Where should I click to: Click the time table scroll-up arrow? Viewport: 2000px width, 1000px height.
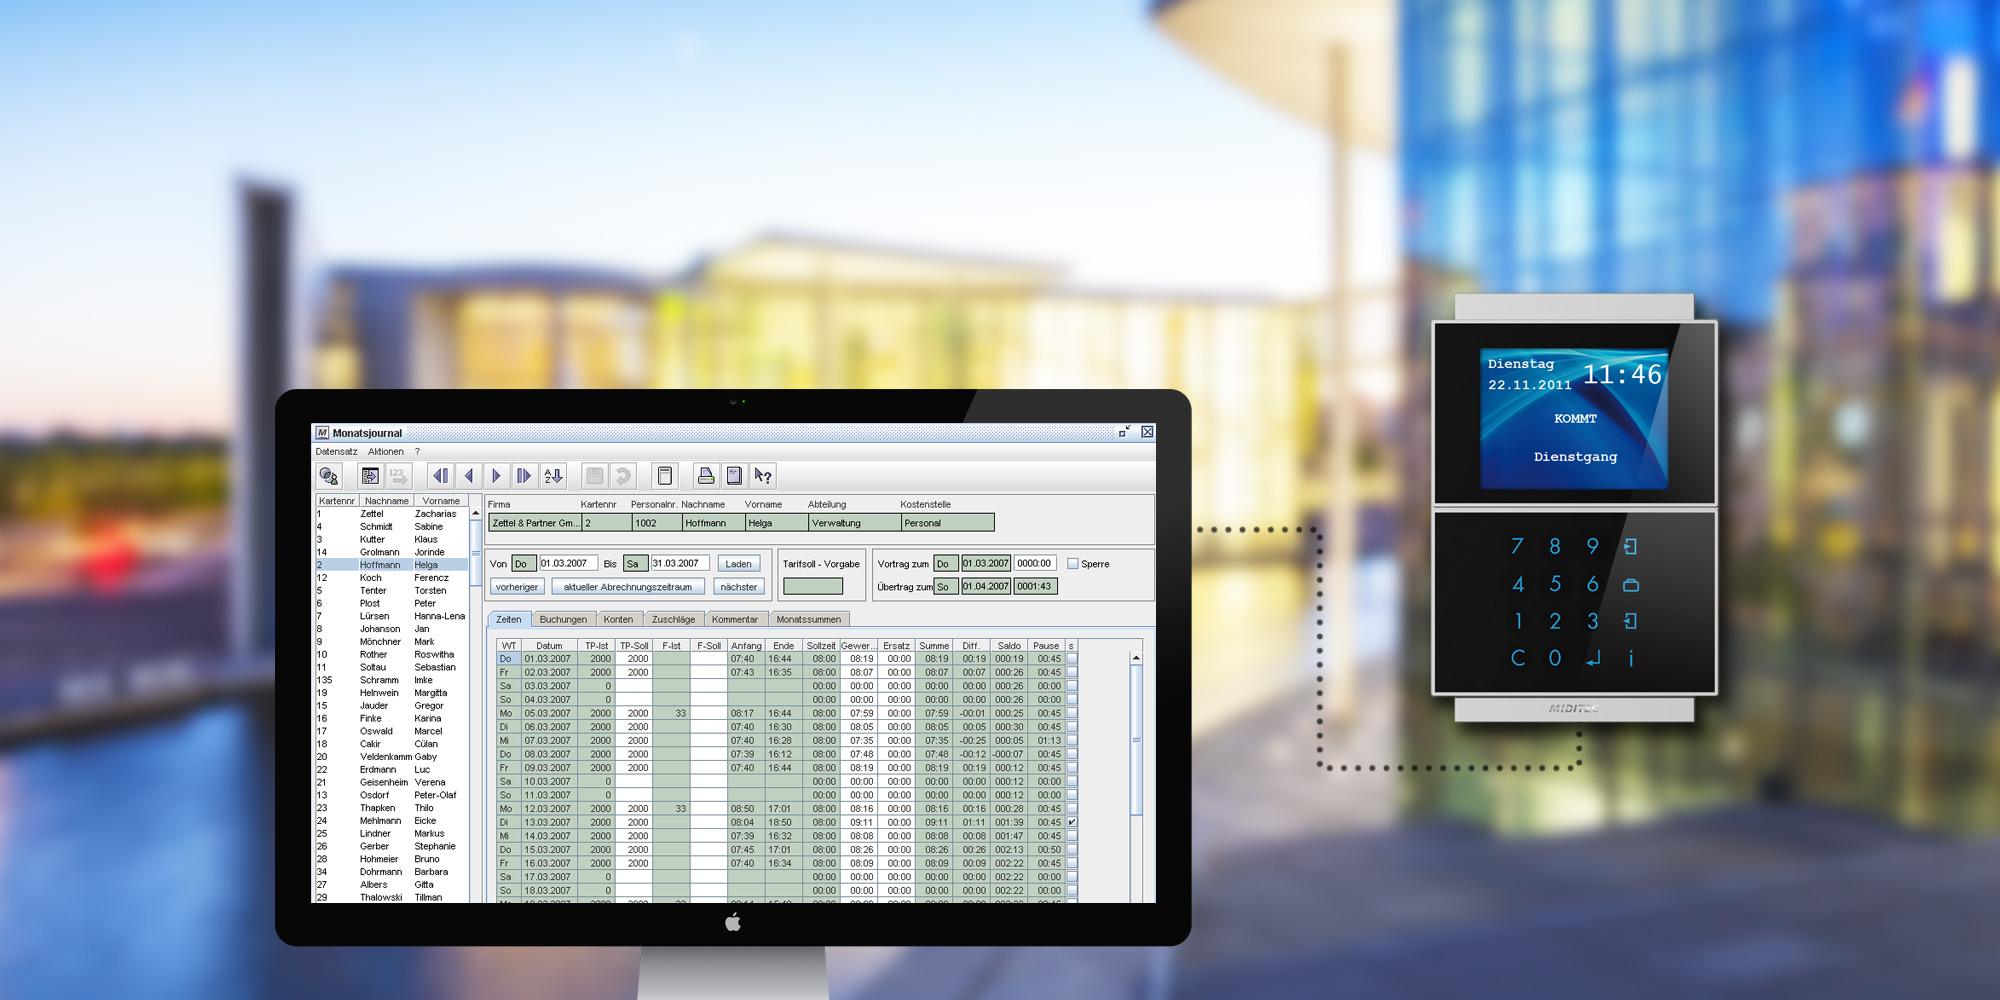[1136, 658]
